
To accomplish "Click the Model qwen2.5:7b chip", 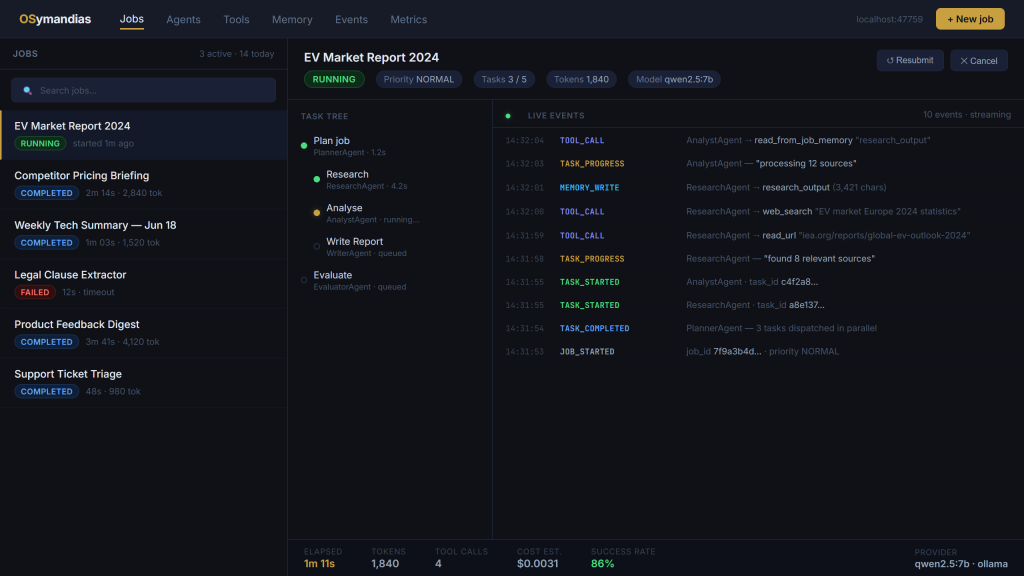I will (674, 79).
